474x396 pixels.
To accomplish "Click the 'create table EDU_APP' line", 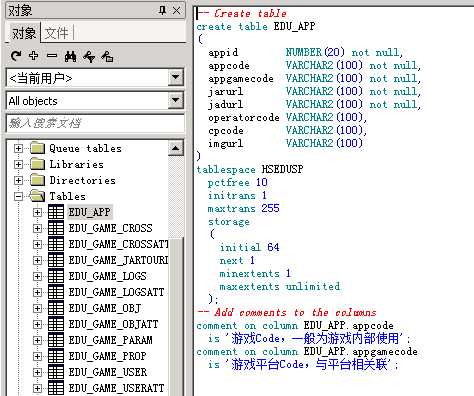I will click(x=256, y=26).
